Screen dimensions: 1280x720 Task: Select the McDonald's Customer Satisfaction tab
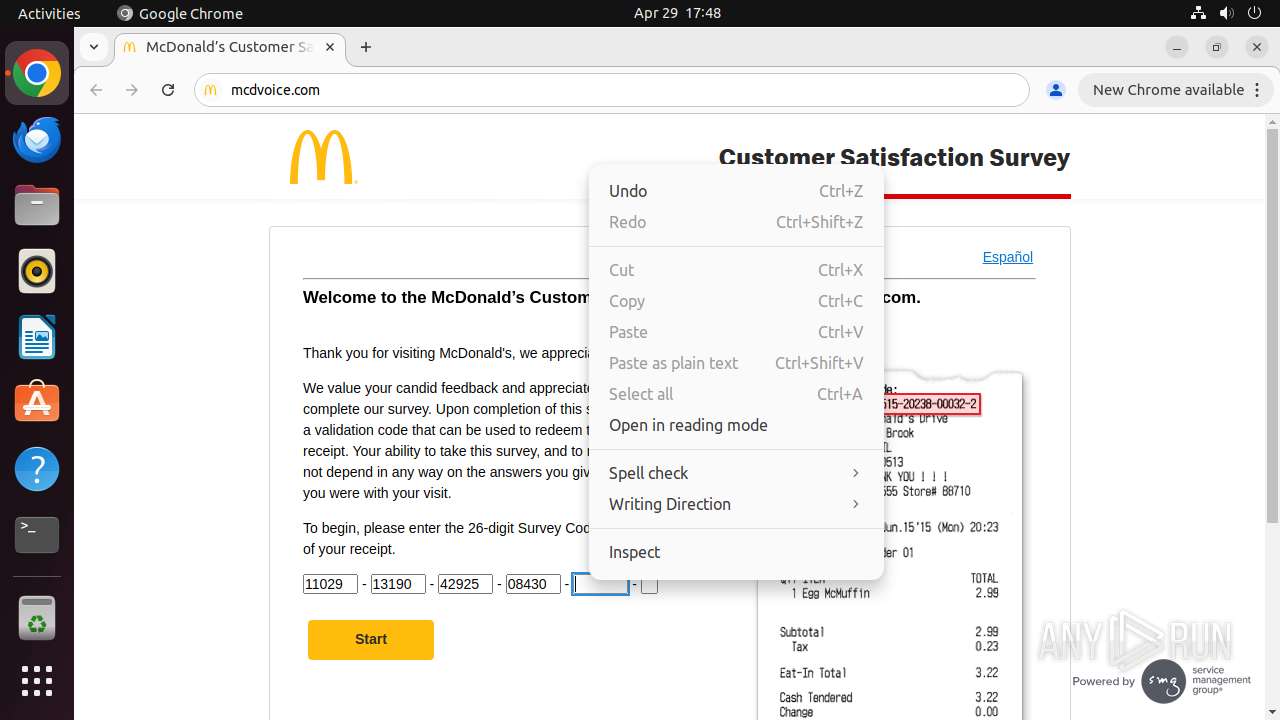click(x=230, y=47)
